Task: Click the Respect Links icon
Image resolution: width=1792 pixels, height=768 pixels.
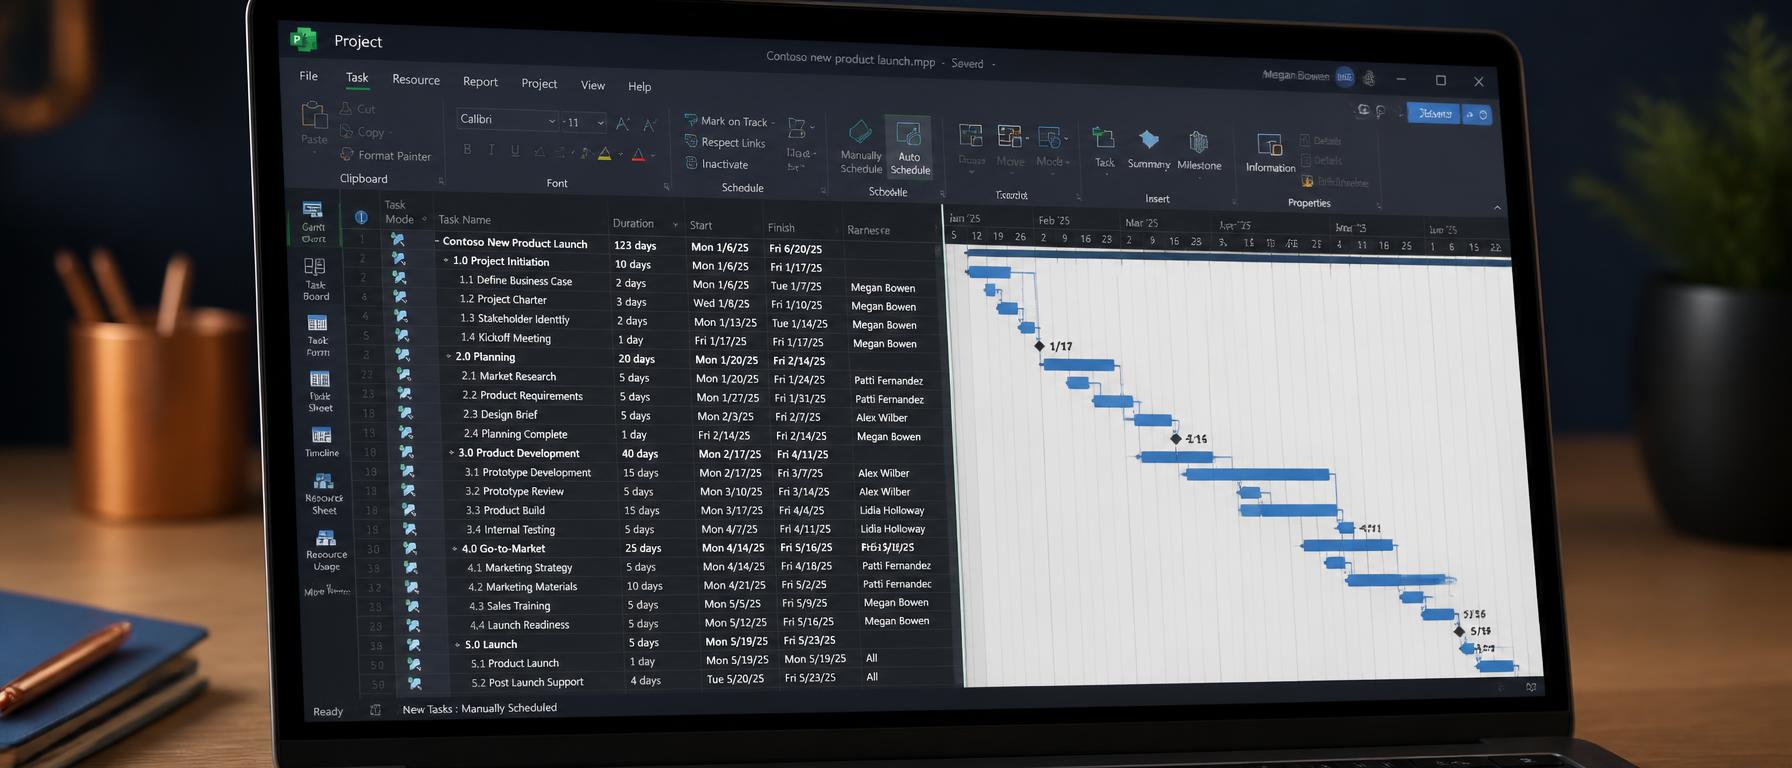Action: [x=691, y=141]
